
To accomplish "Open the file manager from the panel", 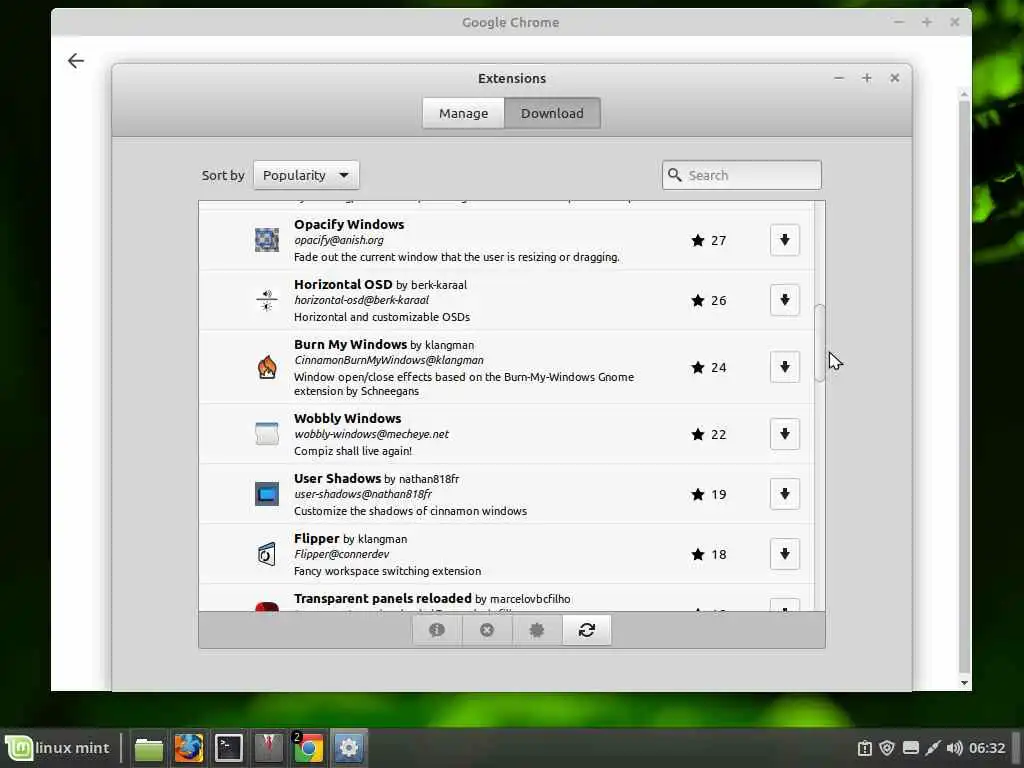I will [149, 748].
